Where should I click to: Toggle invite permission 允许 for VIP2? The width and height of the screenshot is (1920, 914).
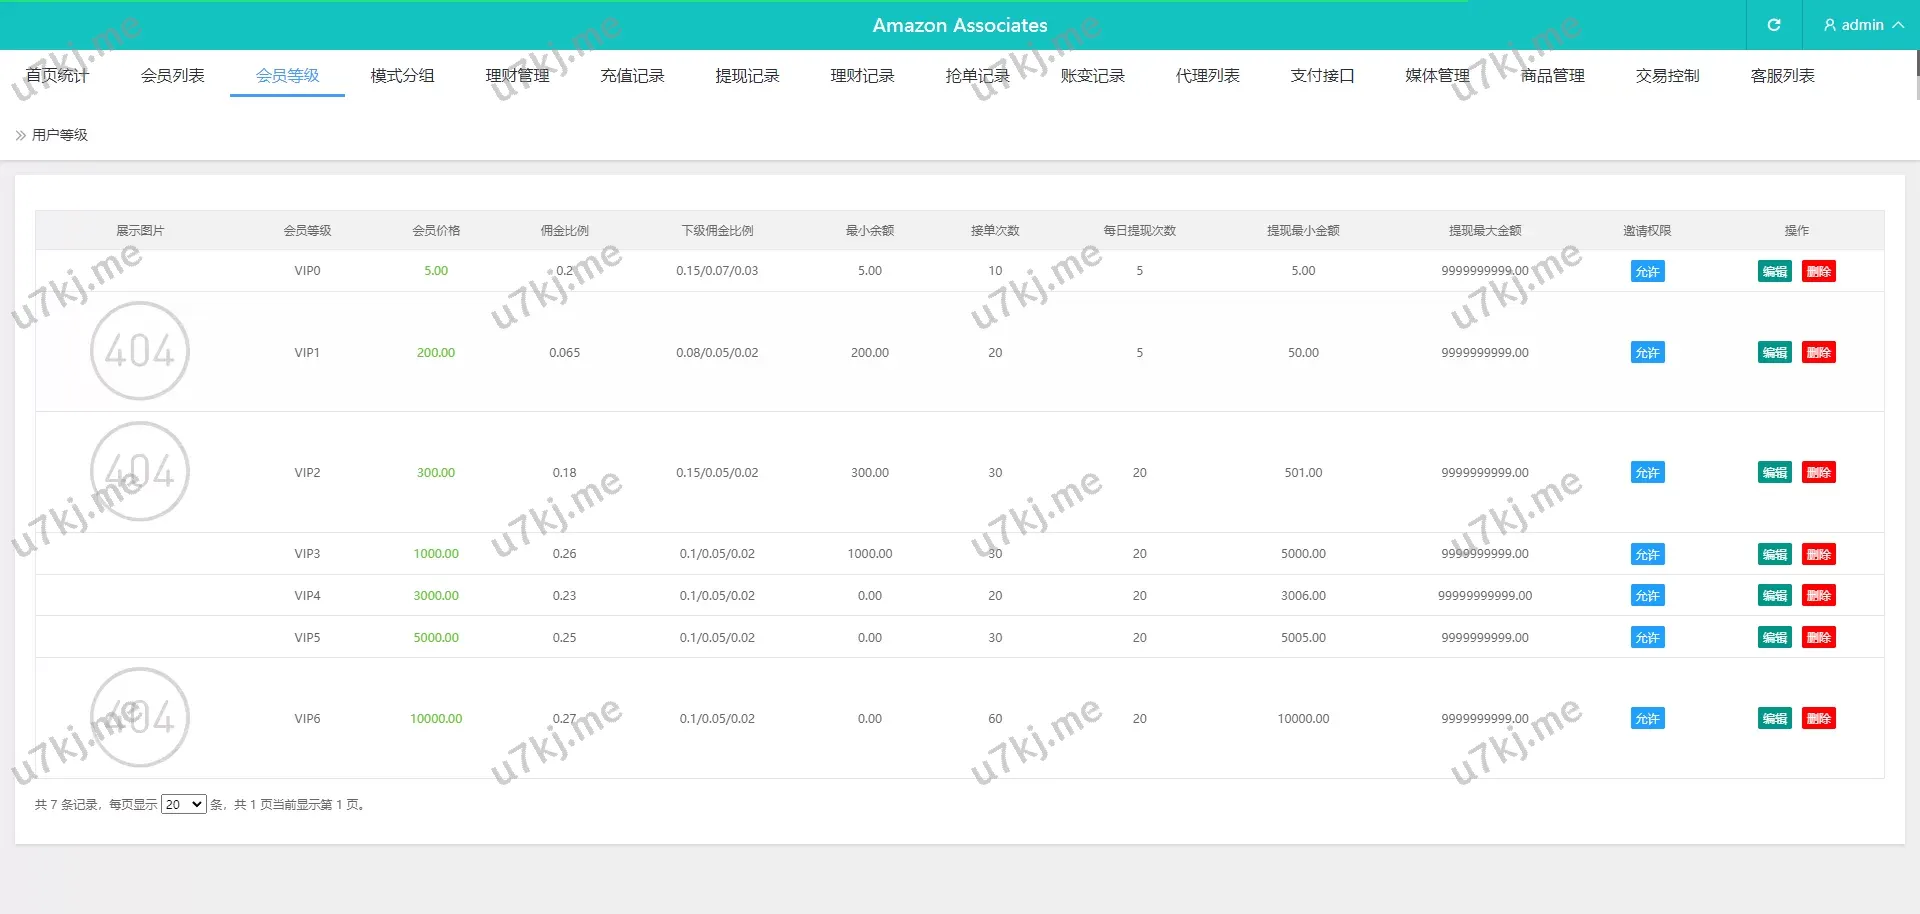(x=1647, y=472)
